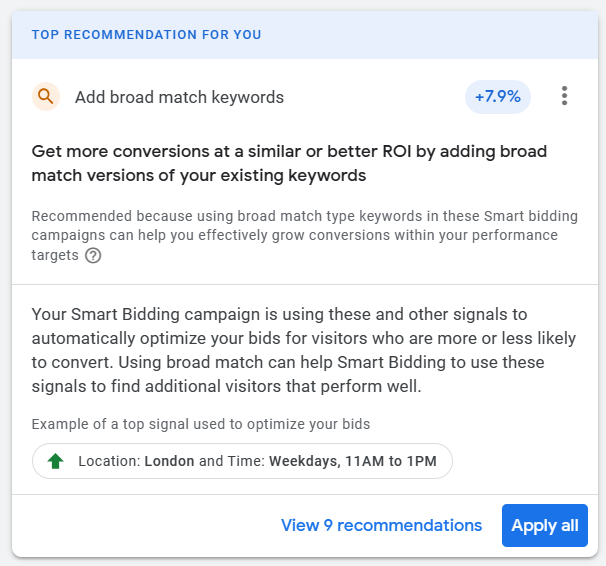Click the orange search magnifier icon
Image resolution: width=606 pixels, height=566 pixels.
point(45,97)
